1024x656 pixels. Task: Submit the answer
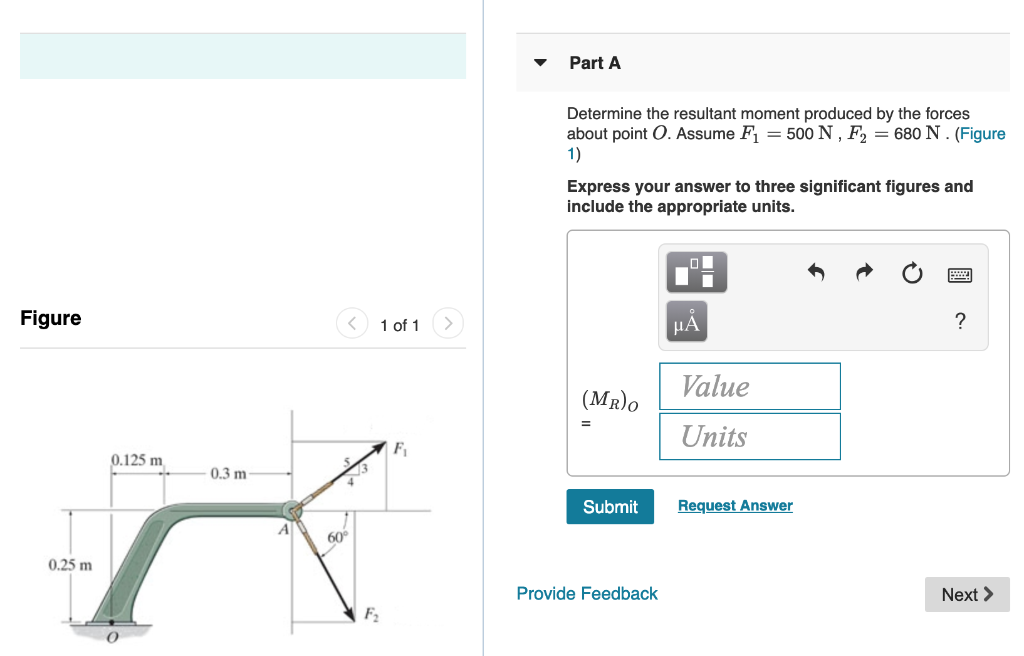[610, 506]
